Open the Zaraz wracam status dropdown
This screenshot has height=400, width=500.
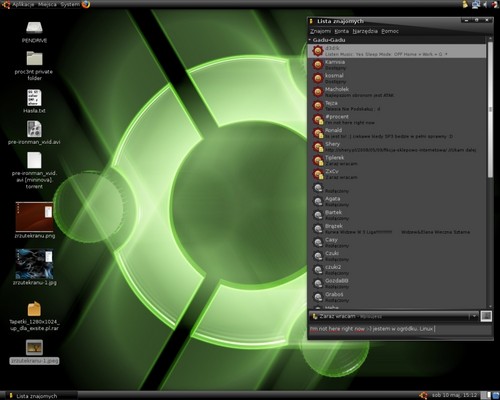[x=394, y=316]
